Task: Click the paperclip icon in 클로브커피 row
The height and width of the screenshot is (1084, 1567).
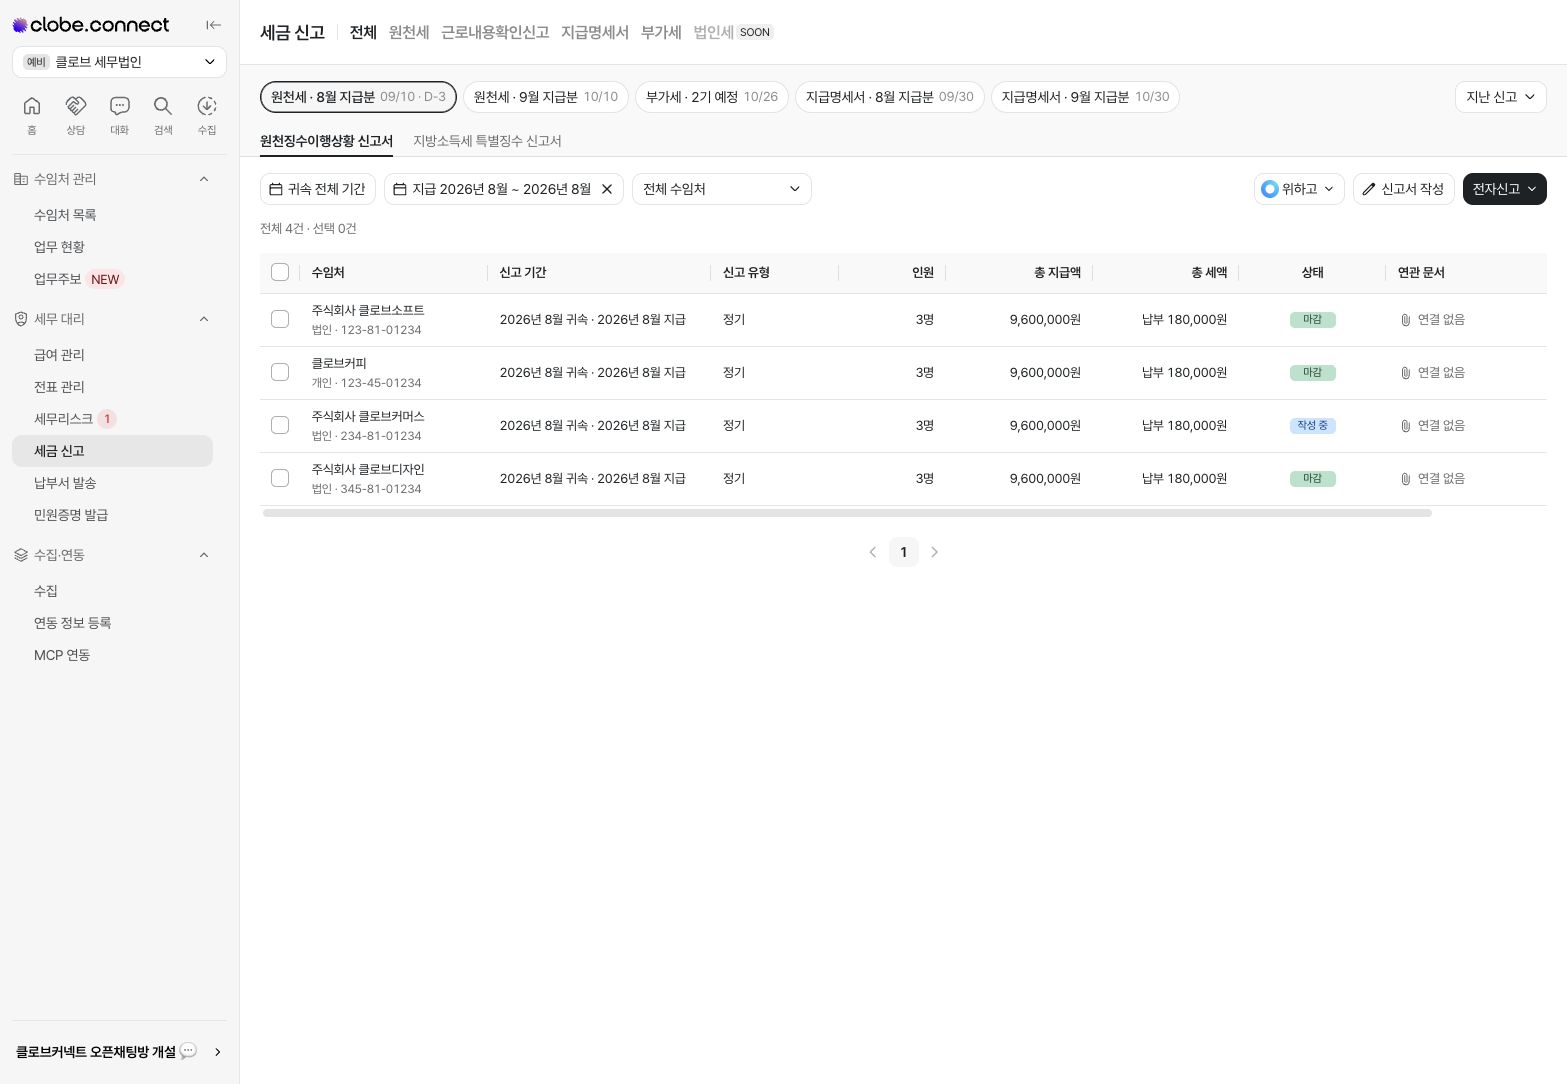Action: click(1405, 373)
